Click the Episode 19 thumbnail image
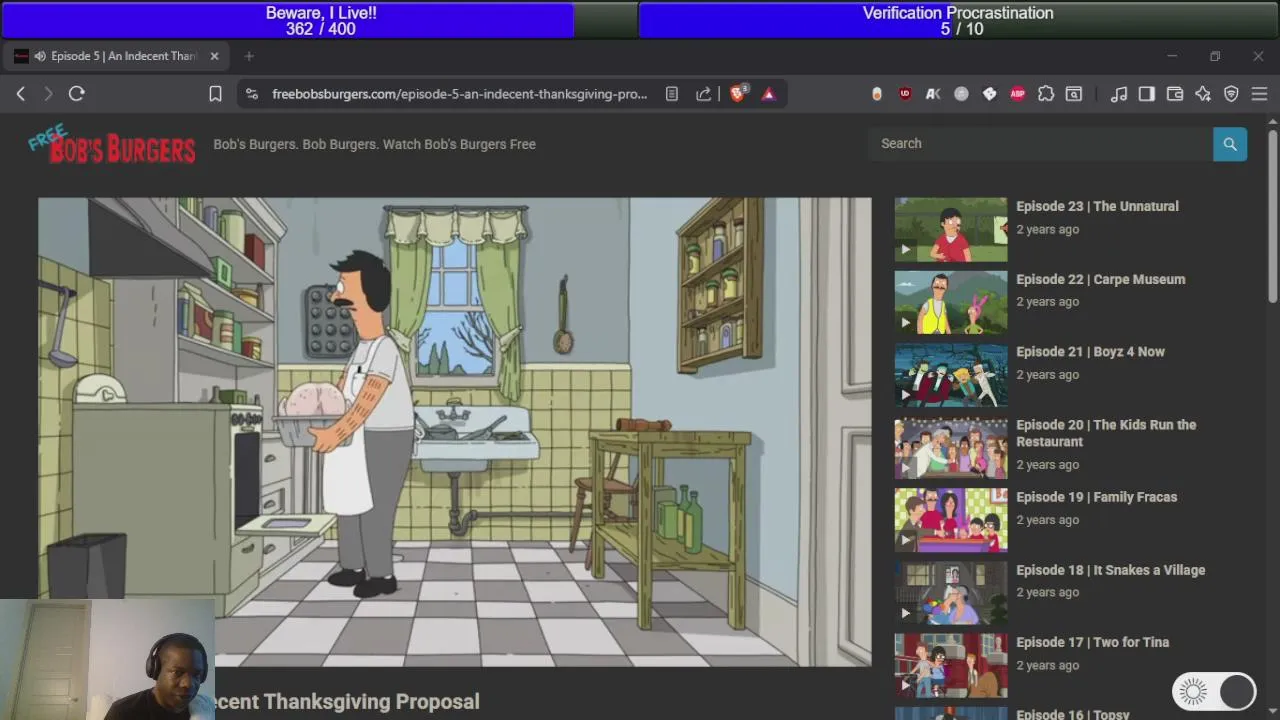 (951, 520)
